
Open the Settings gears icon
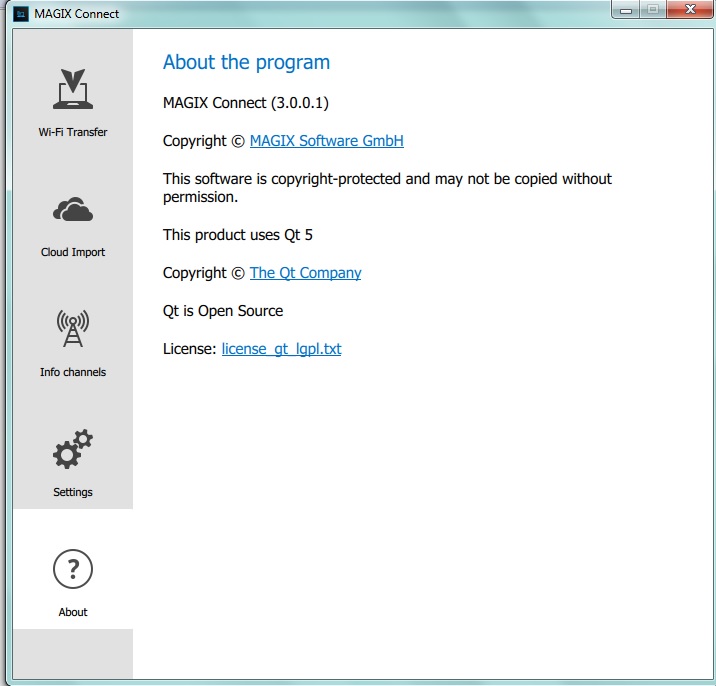[73, 449]
